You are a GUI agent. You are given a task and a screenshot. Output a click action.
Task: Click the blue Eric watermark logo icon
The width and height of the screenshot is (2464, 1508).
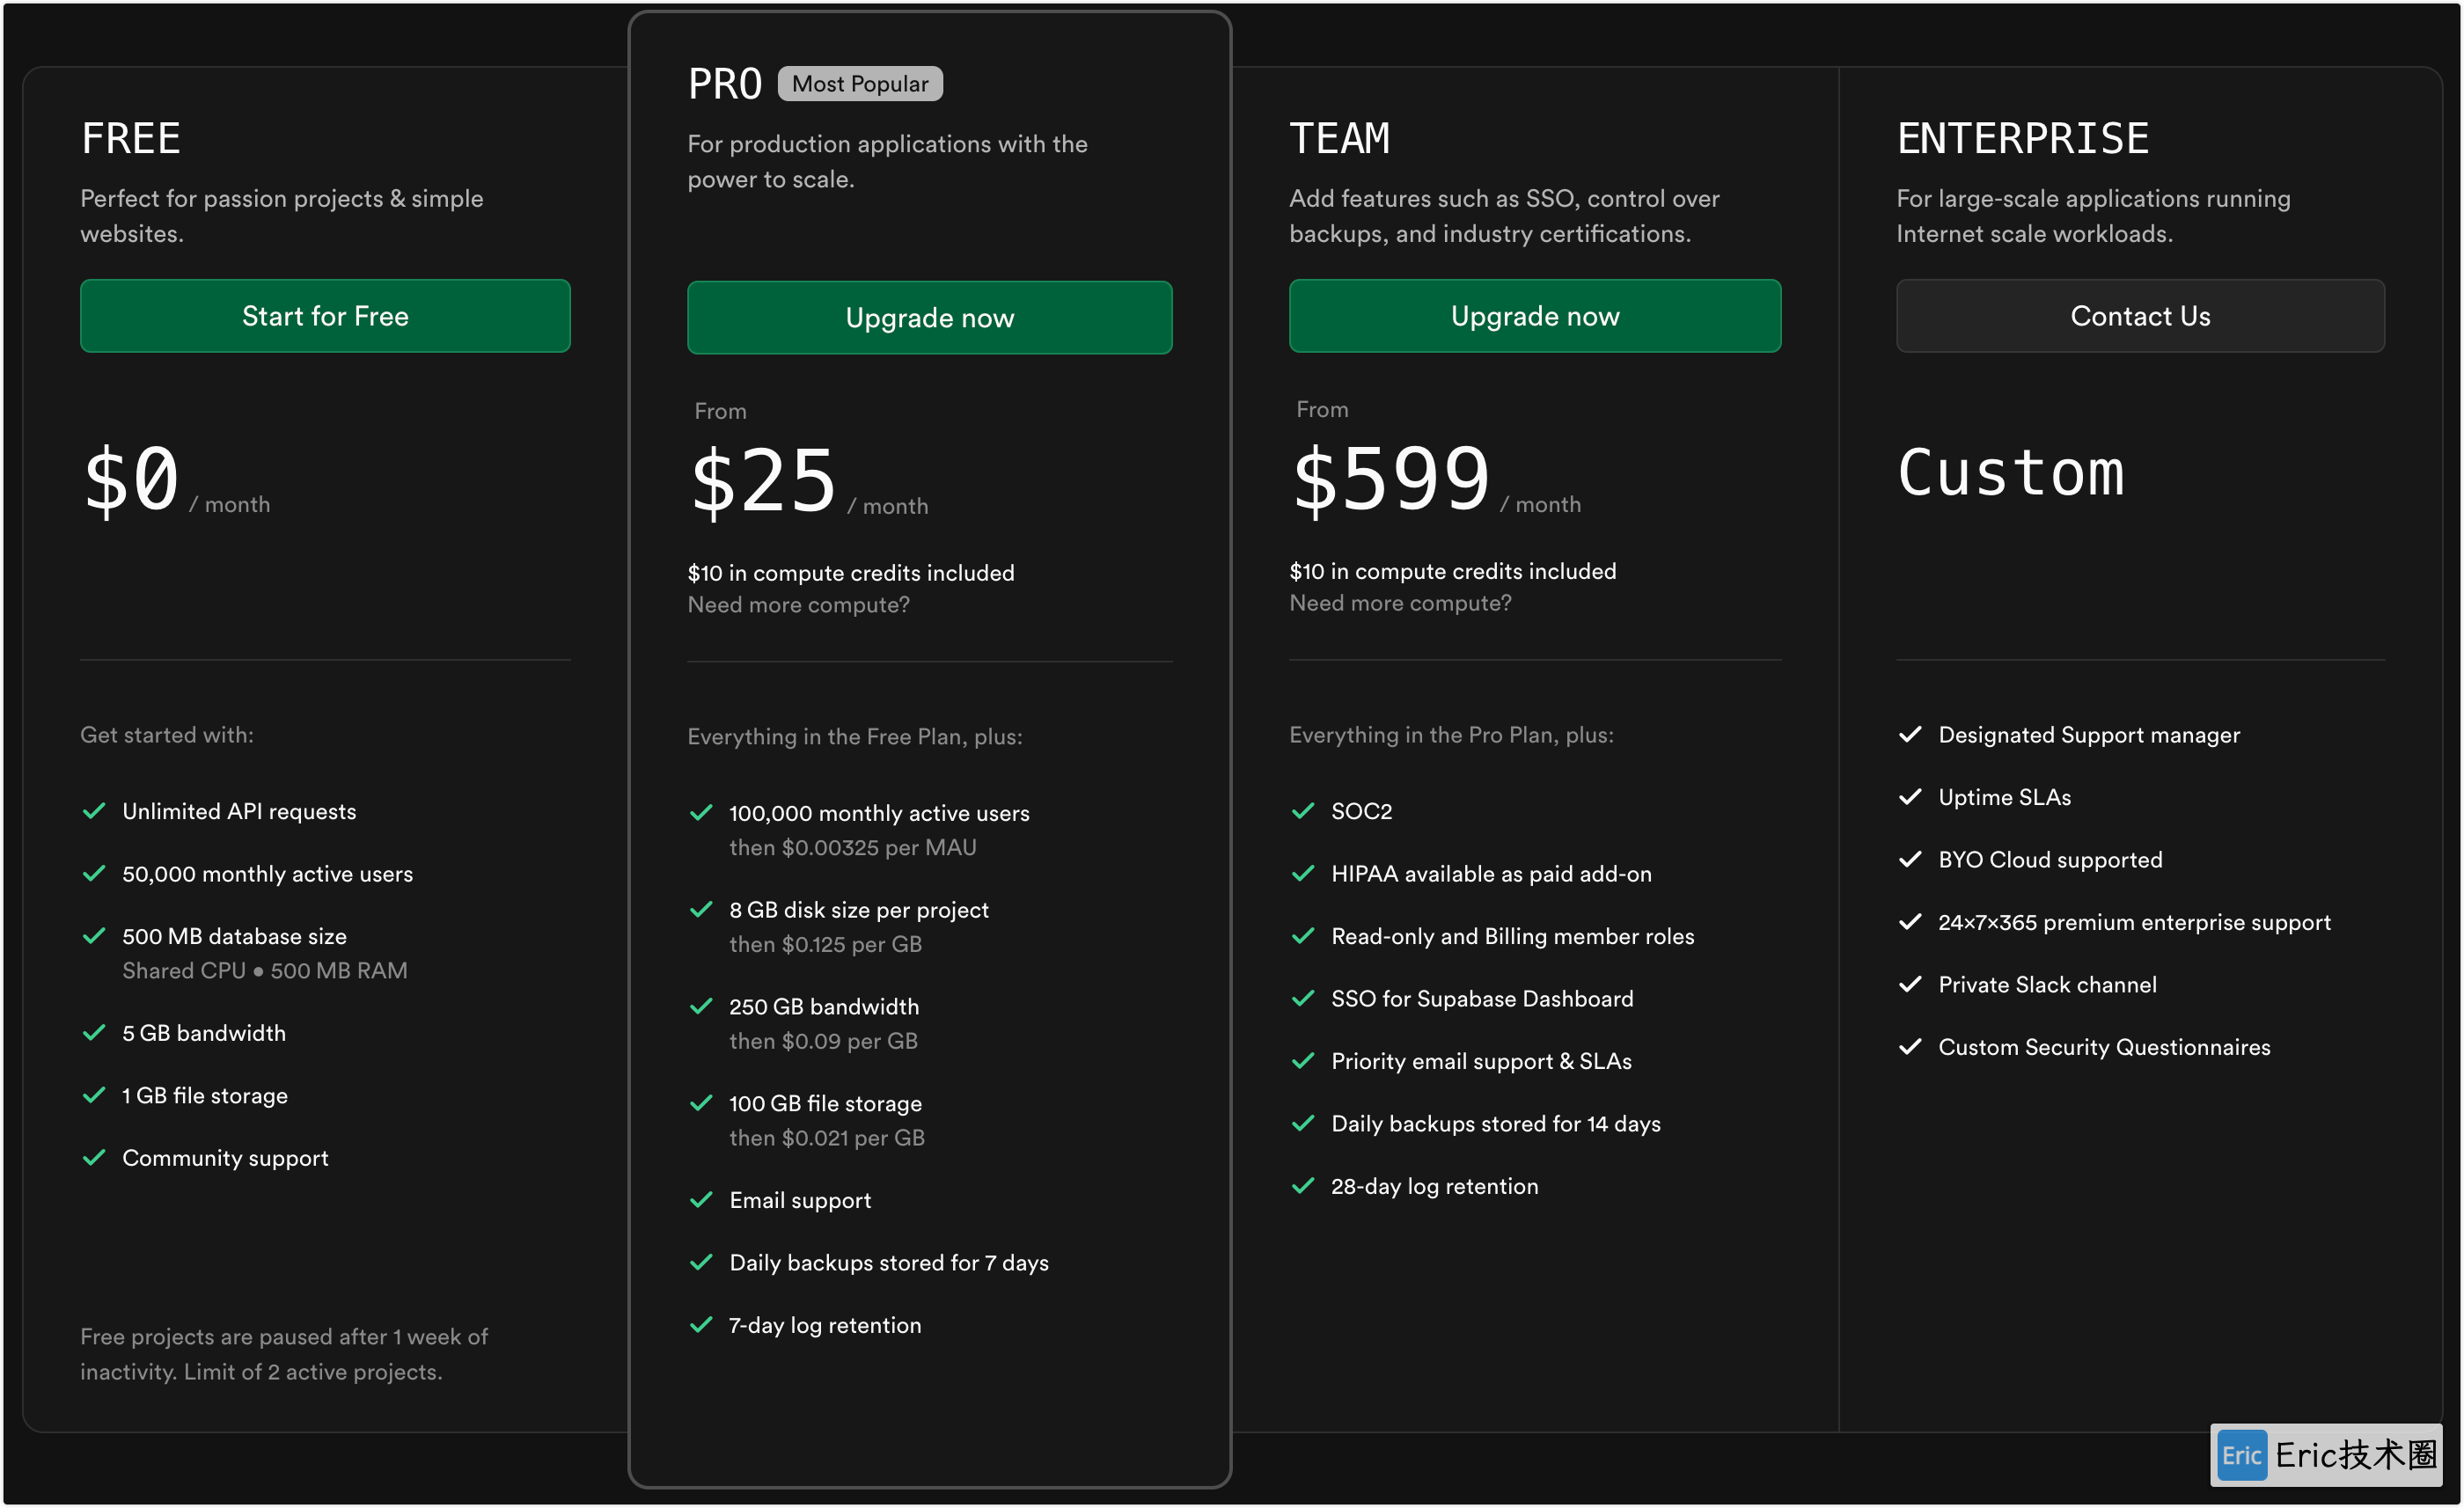point(2241,1456)
